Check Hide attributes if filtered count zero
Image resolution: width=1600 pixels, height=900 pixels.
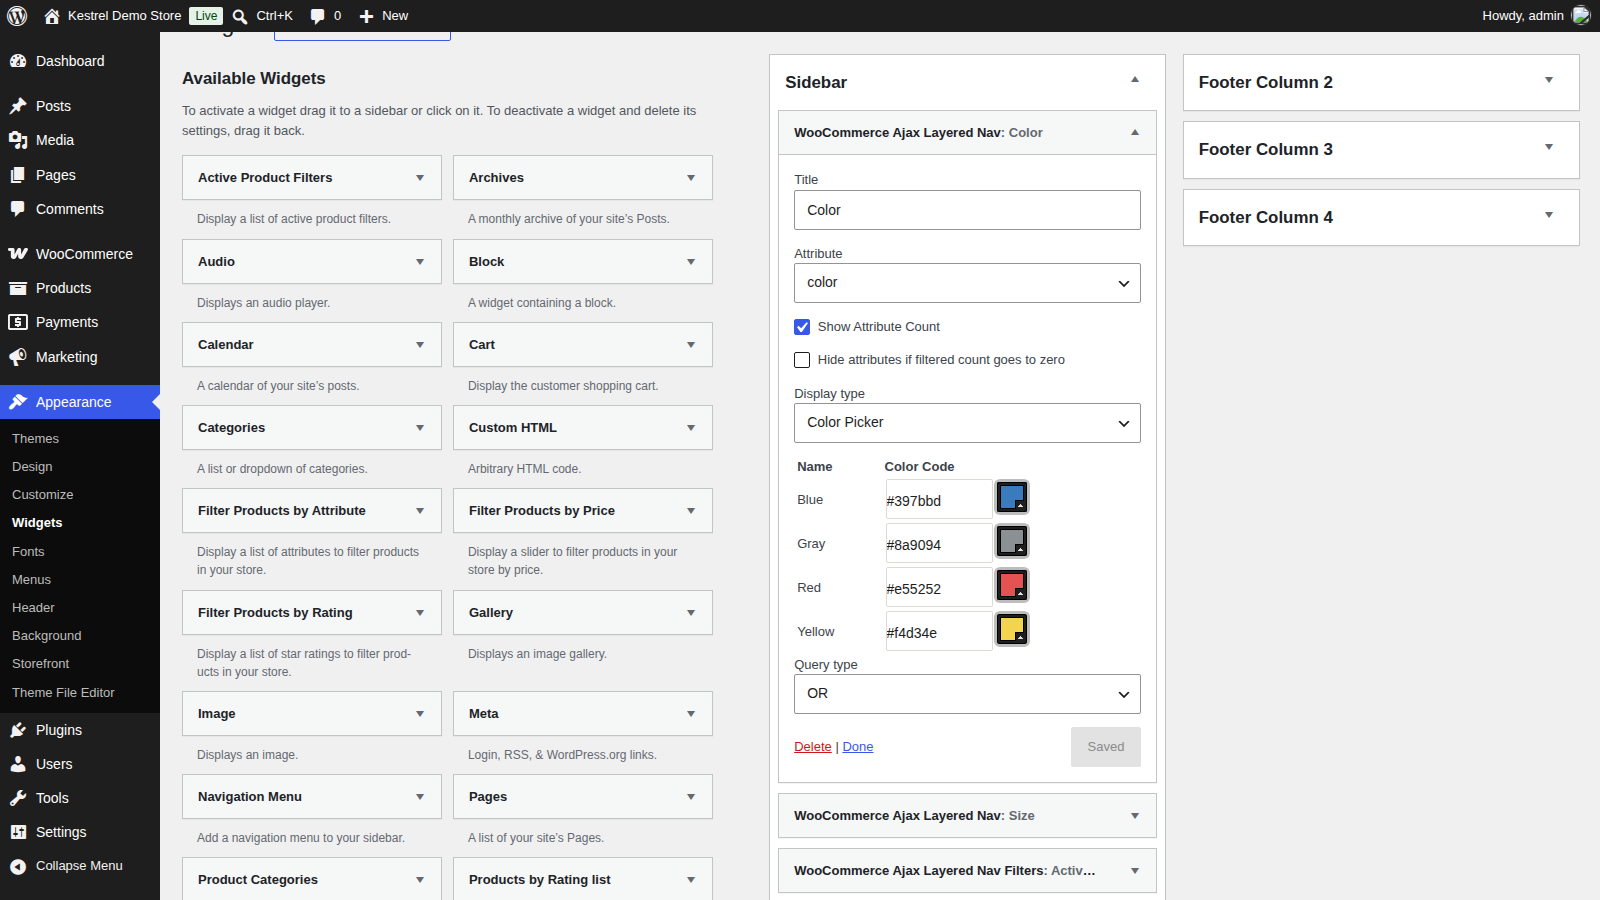[802, 360]
